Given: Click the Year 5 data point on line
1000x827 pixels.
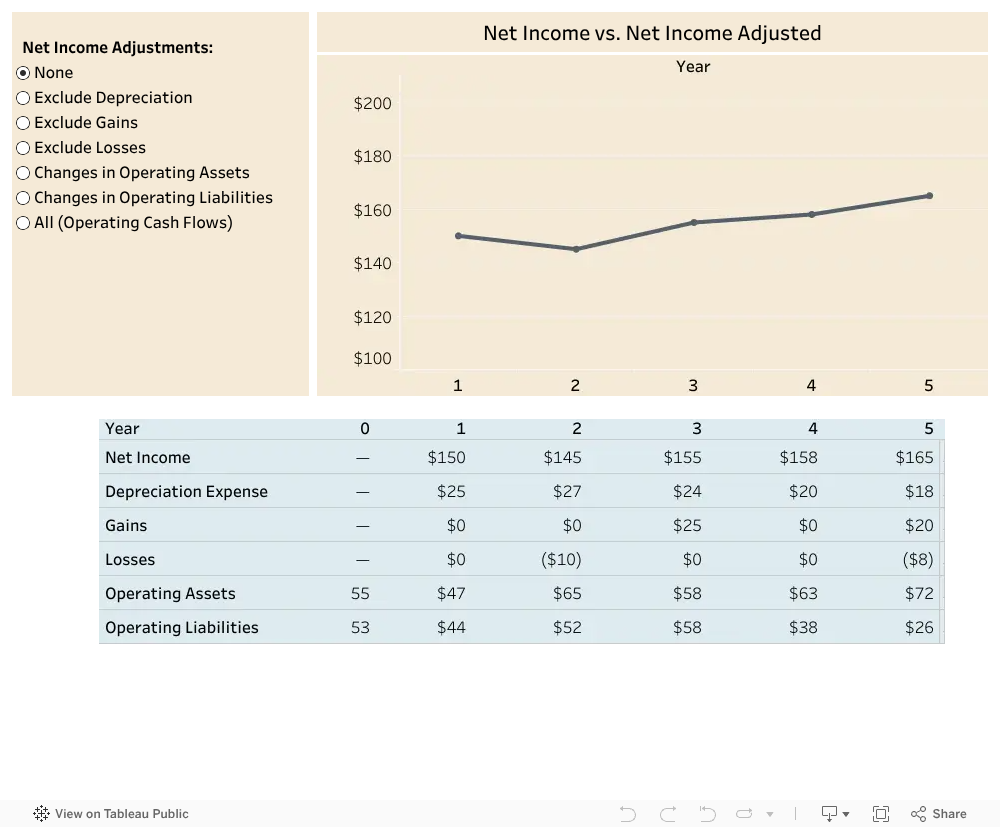Looking at the screenshot, I should pos(929,196).
